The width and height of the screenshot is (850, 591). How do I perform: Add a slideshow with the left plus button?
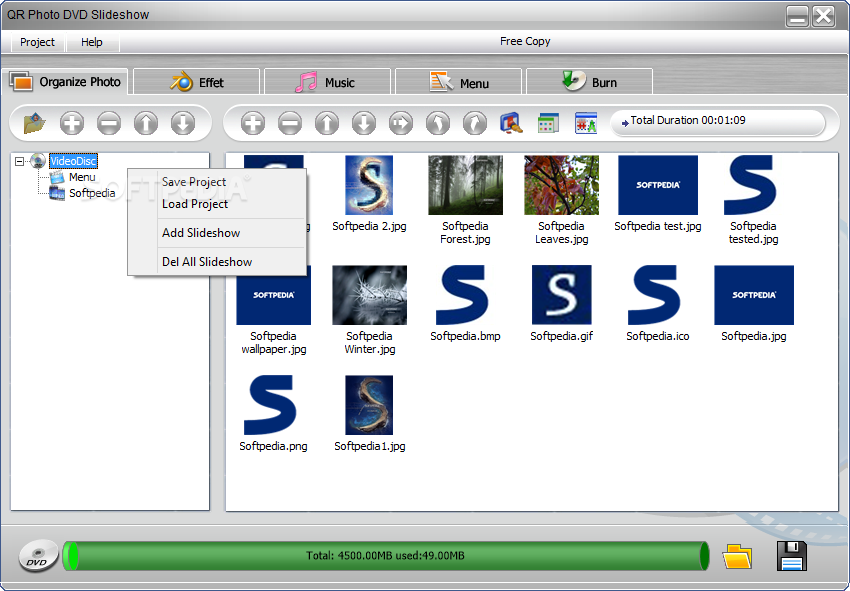pyautogui.click(x=72, y=123)
